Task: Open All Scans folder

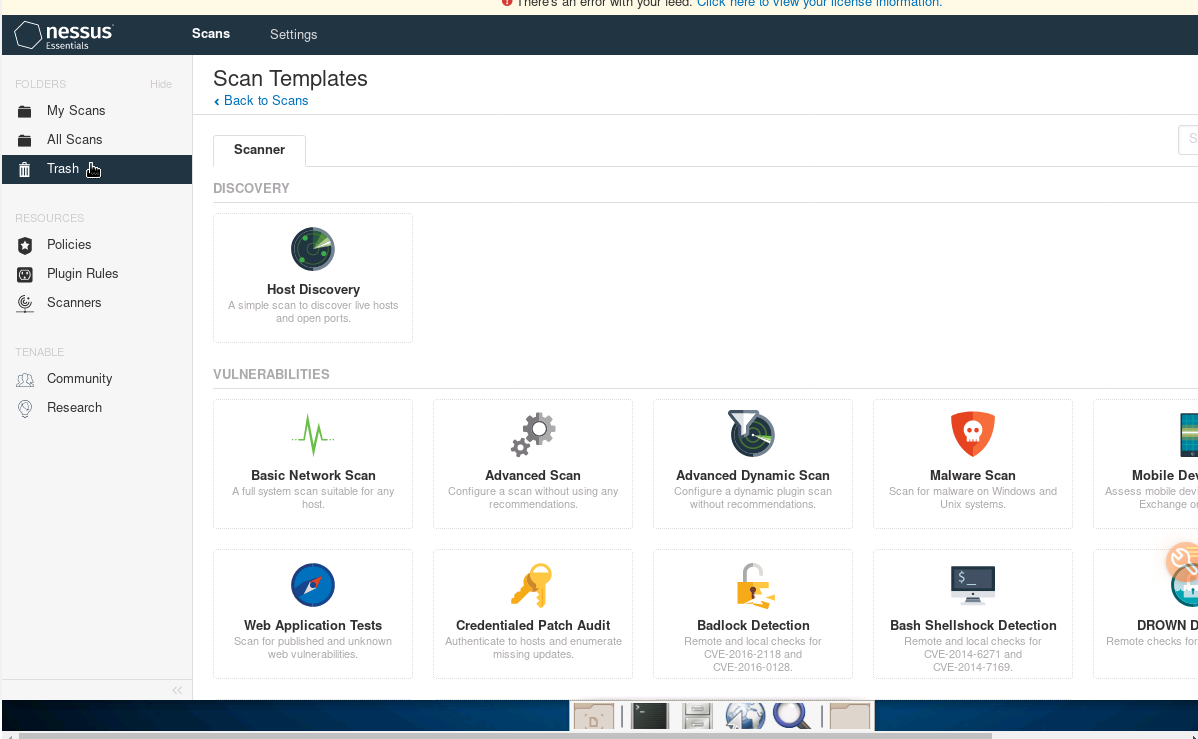Action: point(74,140)
